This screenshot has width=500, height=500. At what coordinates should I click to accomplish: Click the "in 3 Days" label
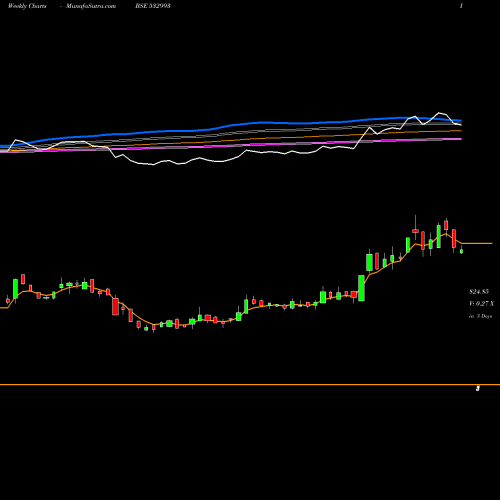[x=480, y=316]
